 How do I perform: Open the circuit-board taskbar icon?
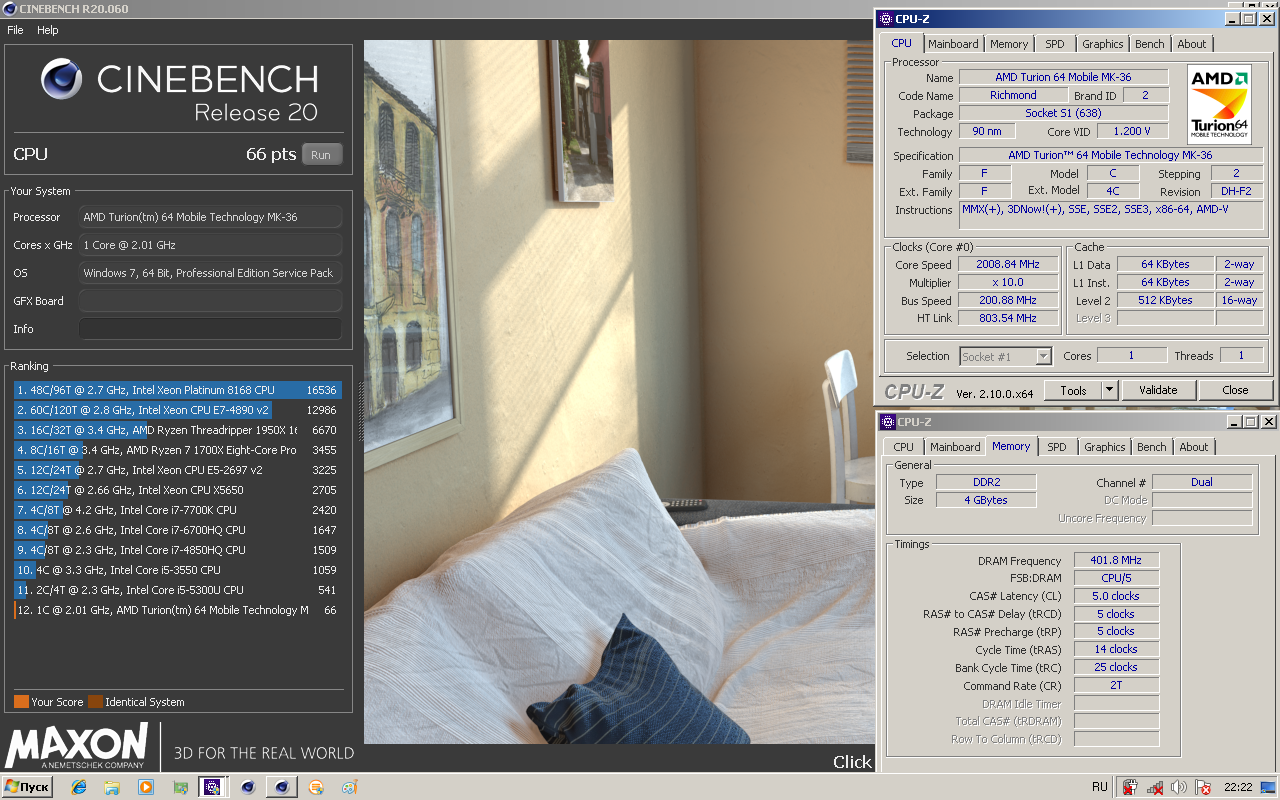[180, 787]
